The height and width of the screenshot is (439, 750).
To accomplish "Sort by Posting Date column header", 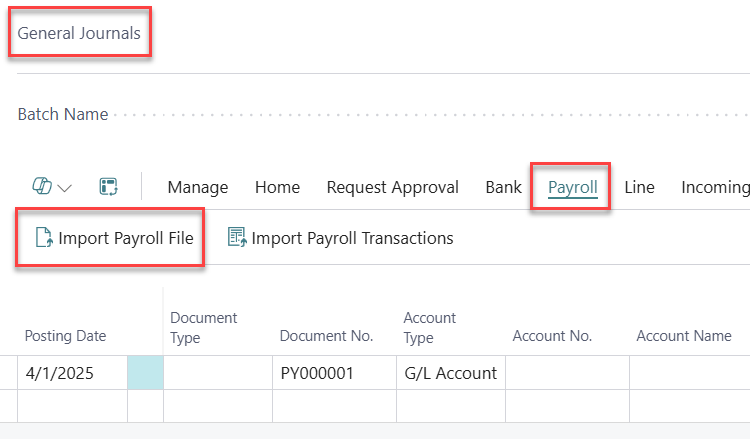I will pyautogui.click(x=66, y=336).
